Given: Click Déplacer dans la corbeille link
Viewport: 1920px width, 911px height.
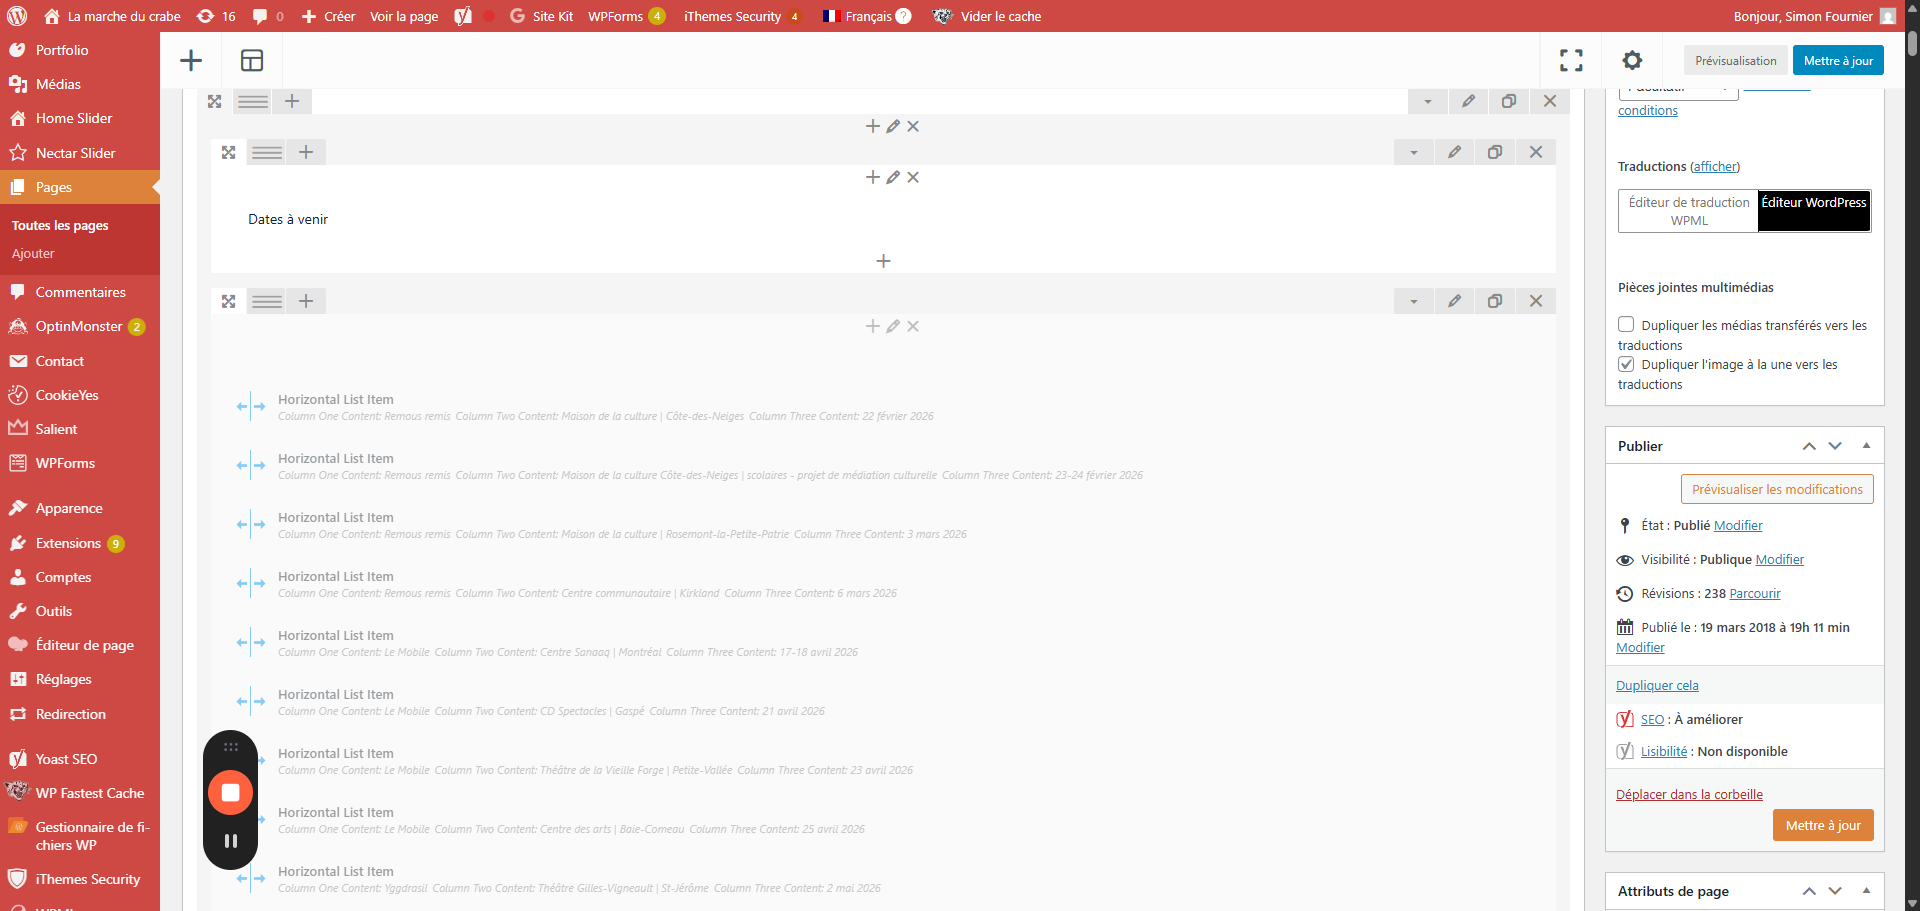Looking at the screenshot, I should (1689, 795).
